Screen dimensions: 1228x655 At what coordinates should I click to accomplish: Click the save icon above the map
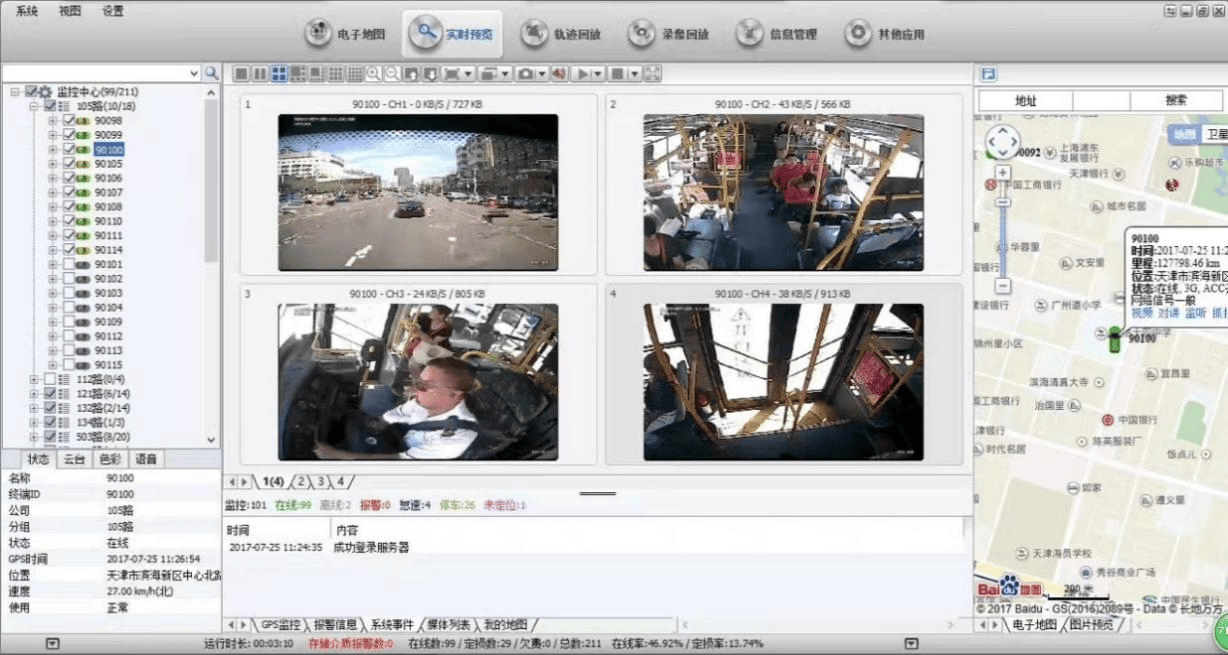pos(988,74)
